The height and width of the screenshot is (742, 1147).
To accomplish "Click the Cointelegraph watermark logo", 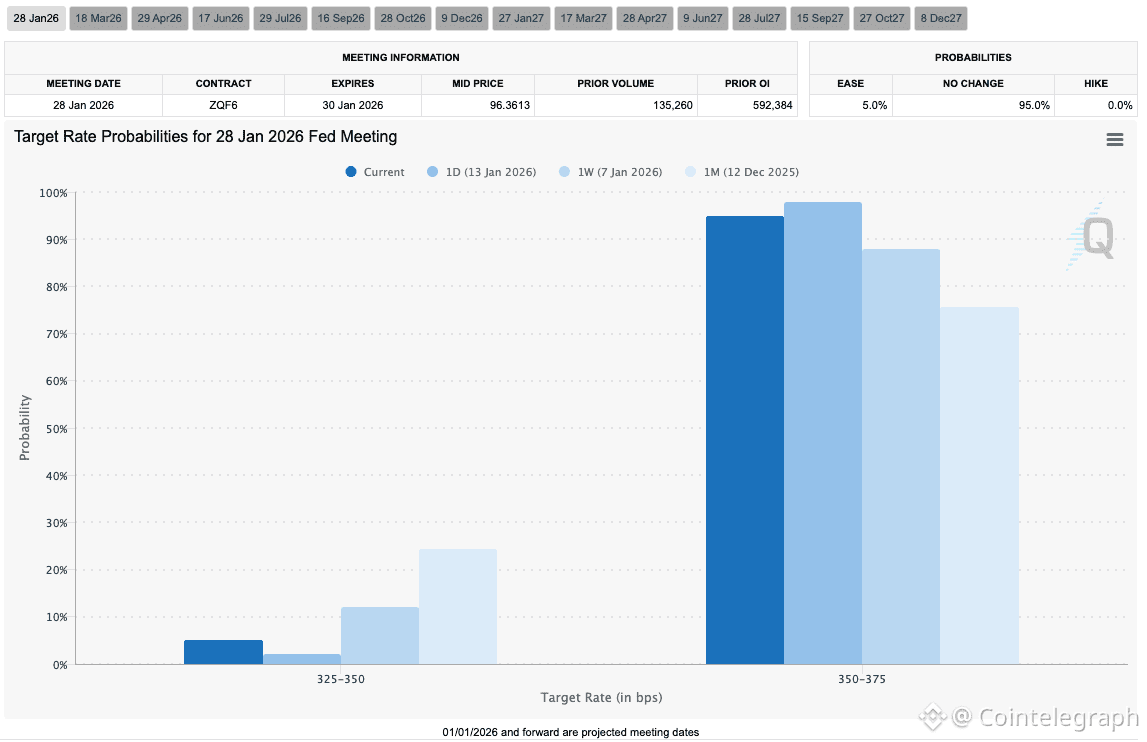I will (1029, 717).
